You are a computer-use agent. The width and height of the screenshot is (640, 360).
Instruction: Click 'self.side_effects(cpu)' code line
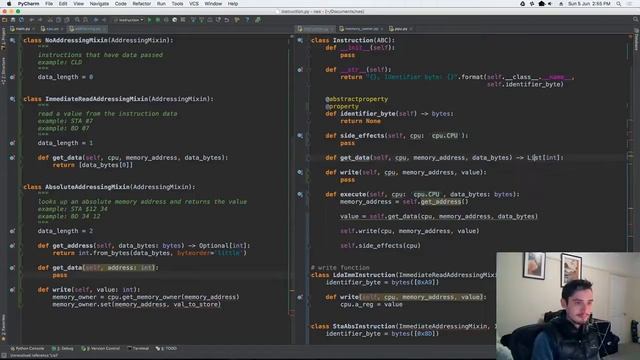380,246
